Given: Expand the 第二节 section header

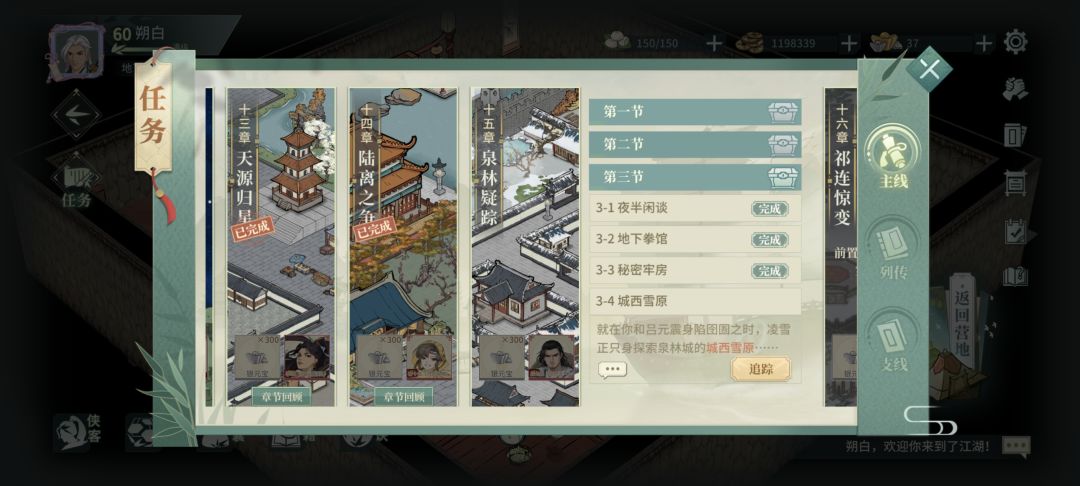Looking at the screenshot, I should click(x=695, y=145).
